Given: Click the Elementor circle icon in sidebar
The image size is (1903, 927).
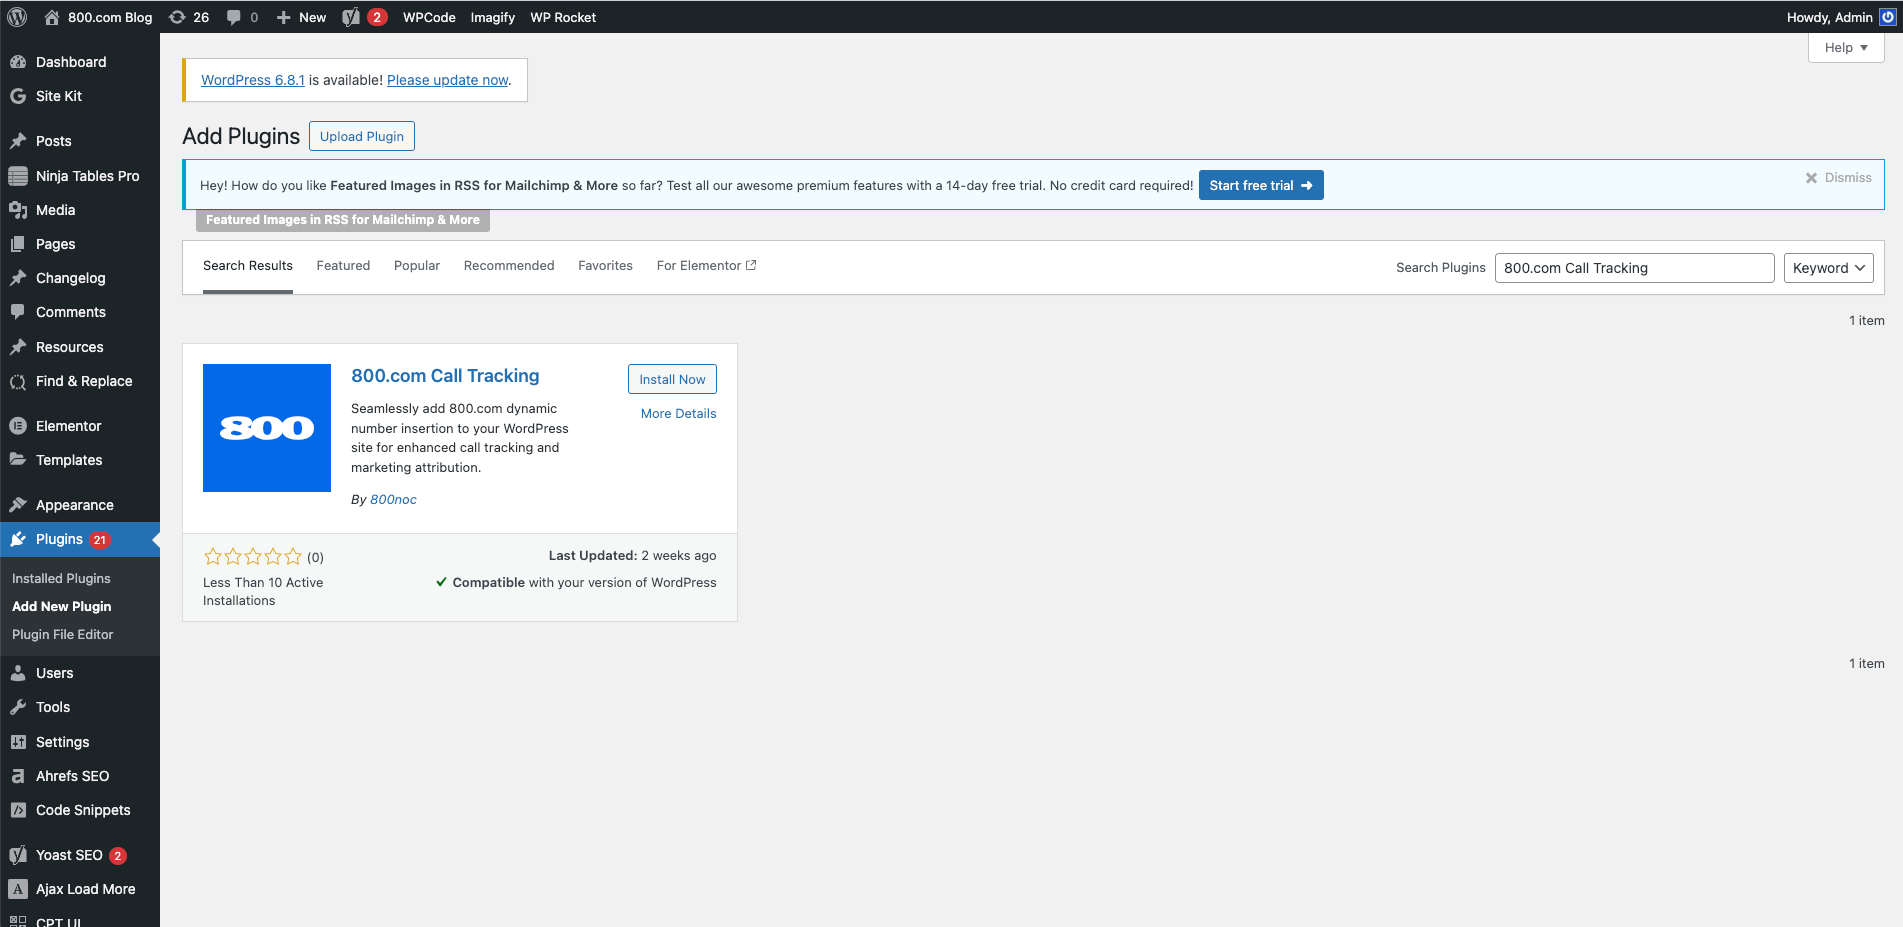Looking at the screenshot, I should pos(18,426).
